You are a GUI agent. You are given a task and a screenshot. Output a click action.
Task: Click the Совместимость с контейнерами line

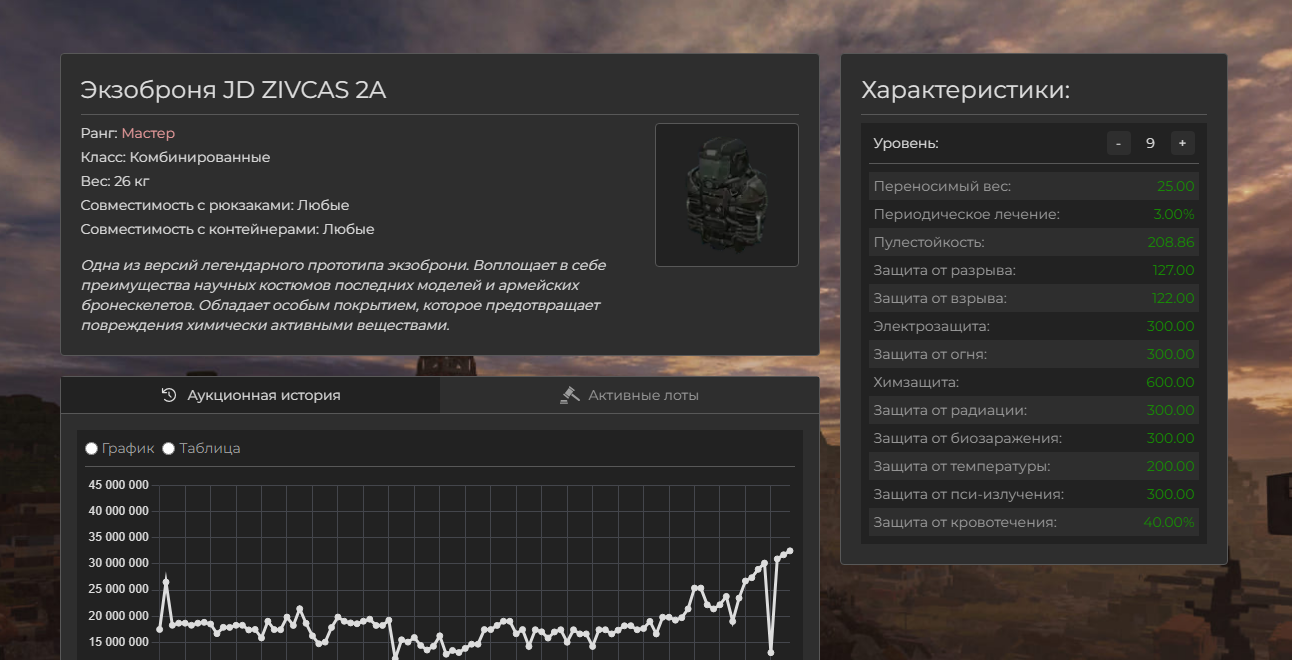click(x=227, y=229)
